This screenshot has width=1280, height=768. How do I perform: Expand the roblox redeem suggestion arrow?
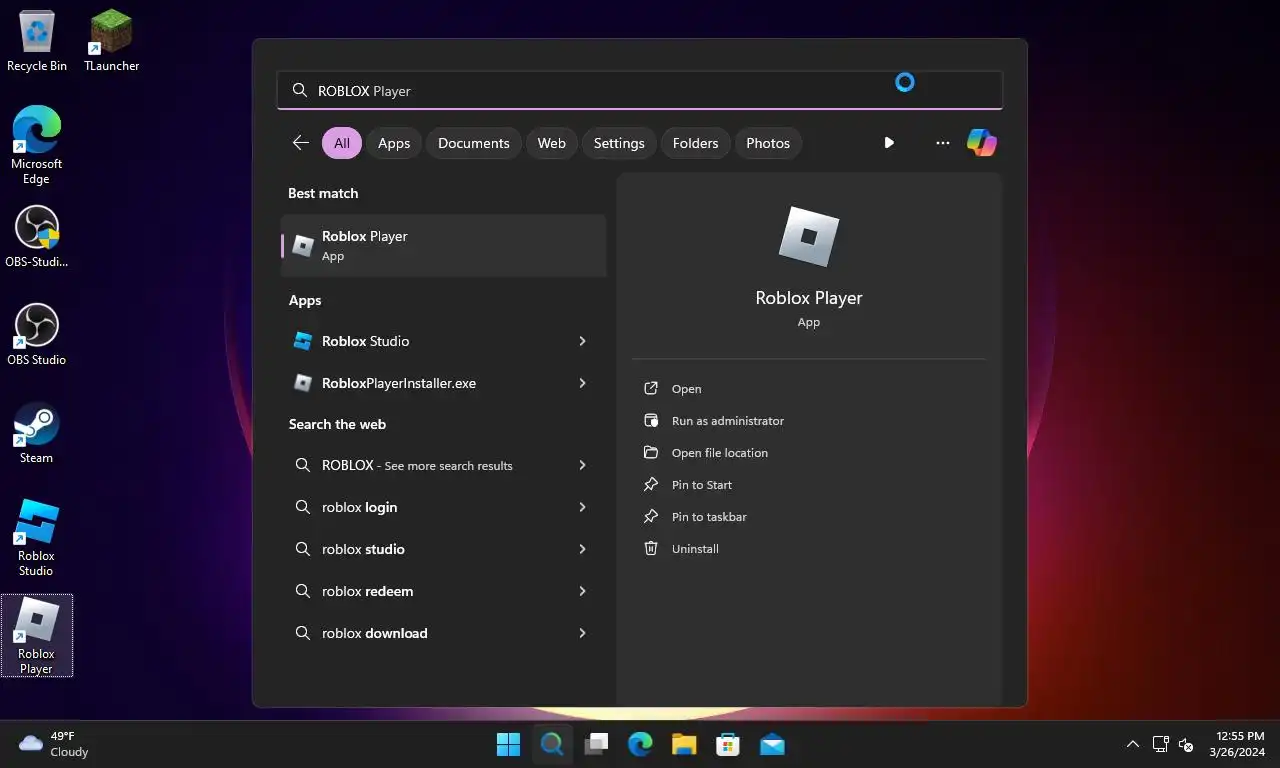(582, 591)
